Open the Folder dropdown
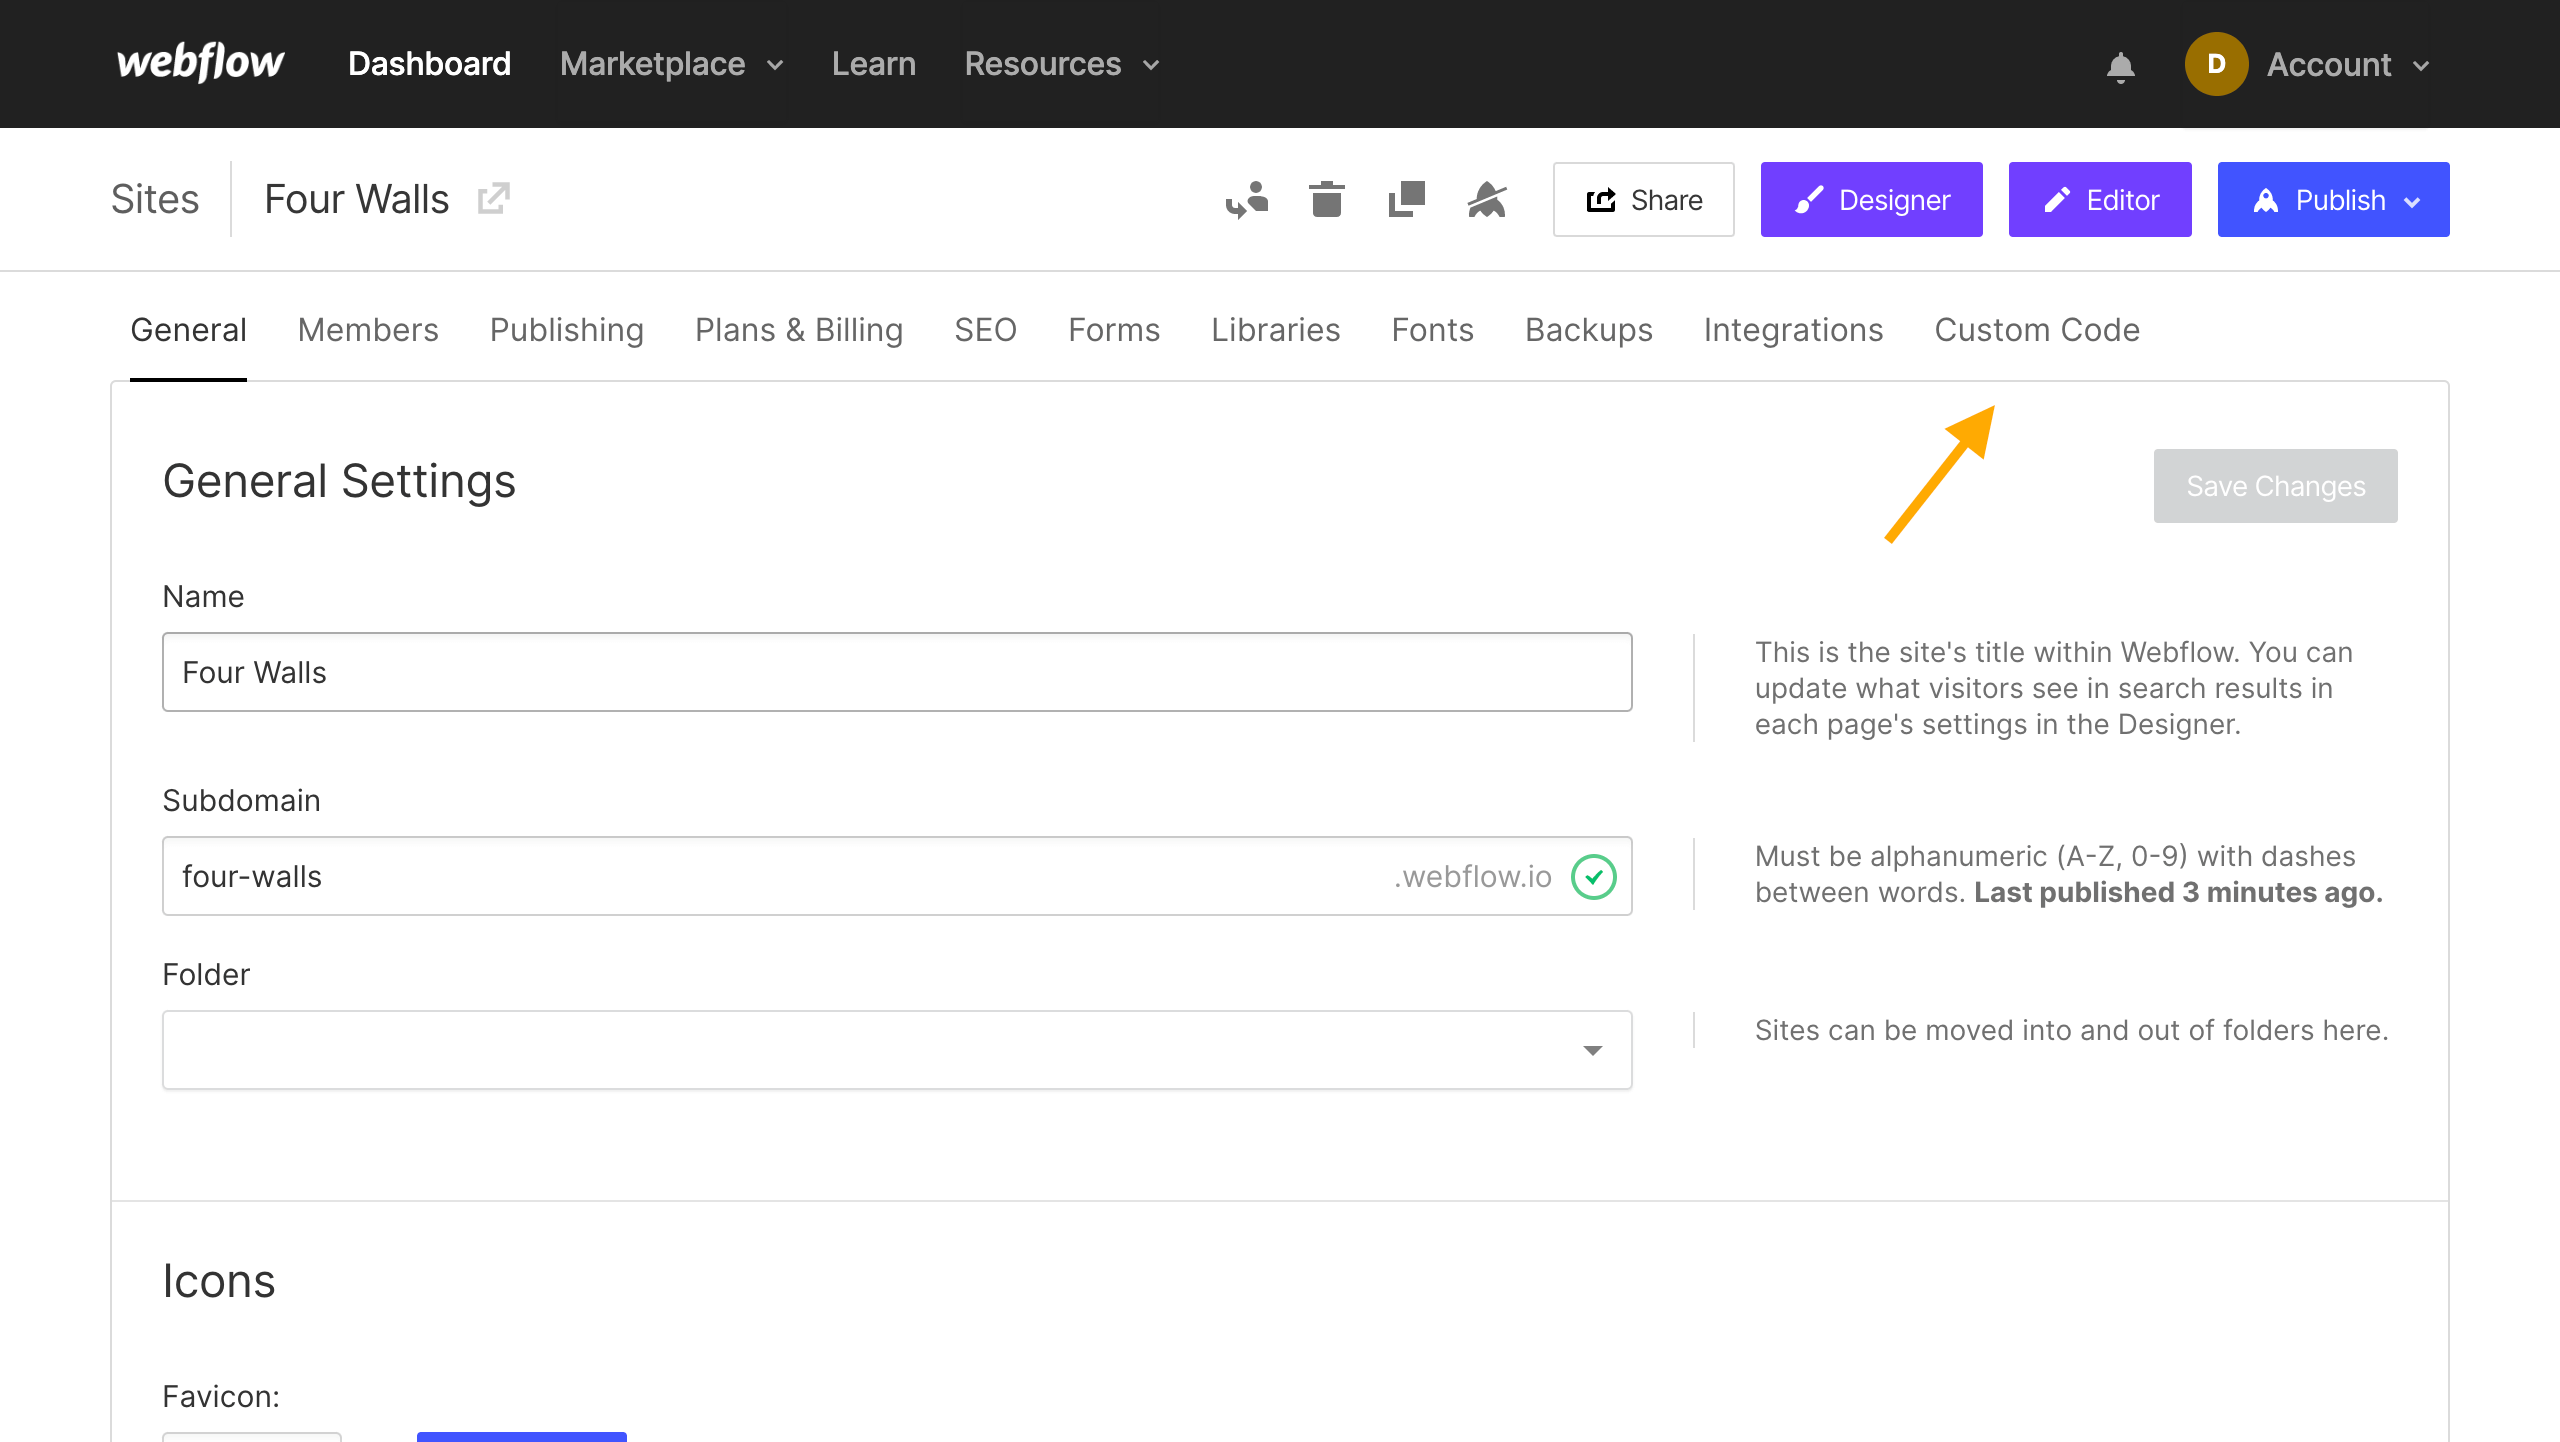 point(897,1050)
